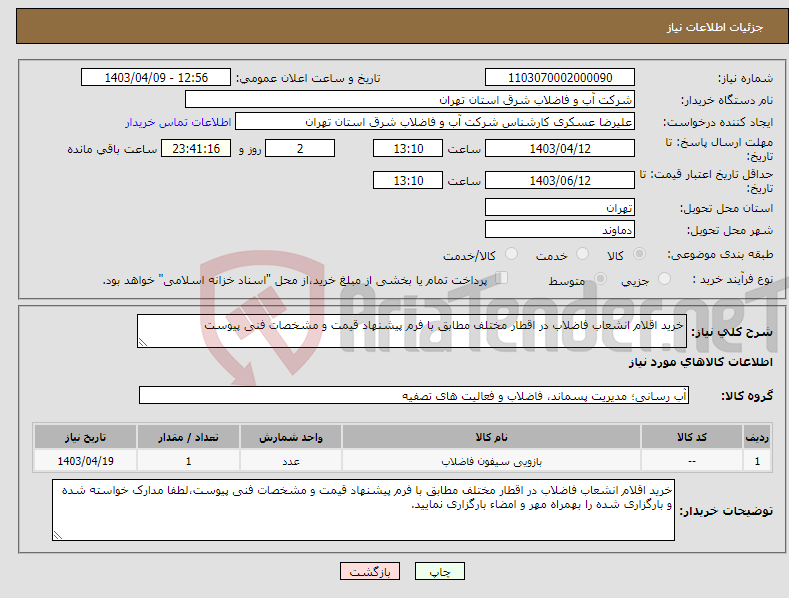Click the توضیحات خریدار label
The width and height of the screenshot is (789, 598).
[x=726, y=511]
